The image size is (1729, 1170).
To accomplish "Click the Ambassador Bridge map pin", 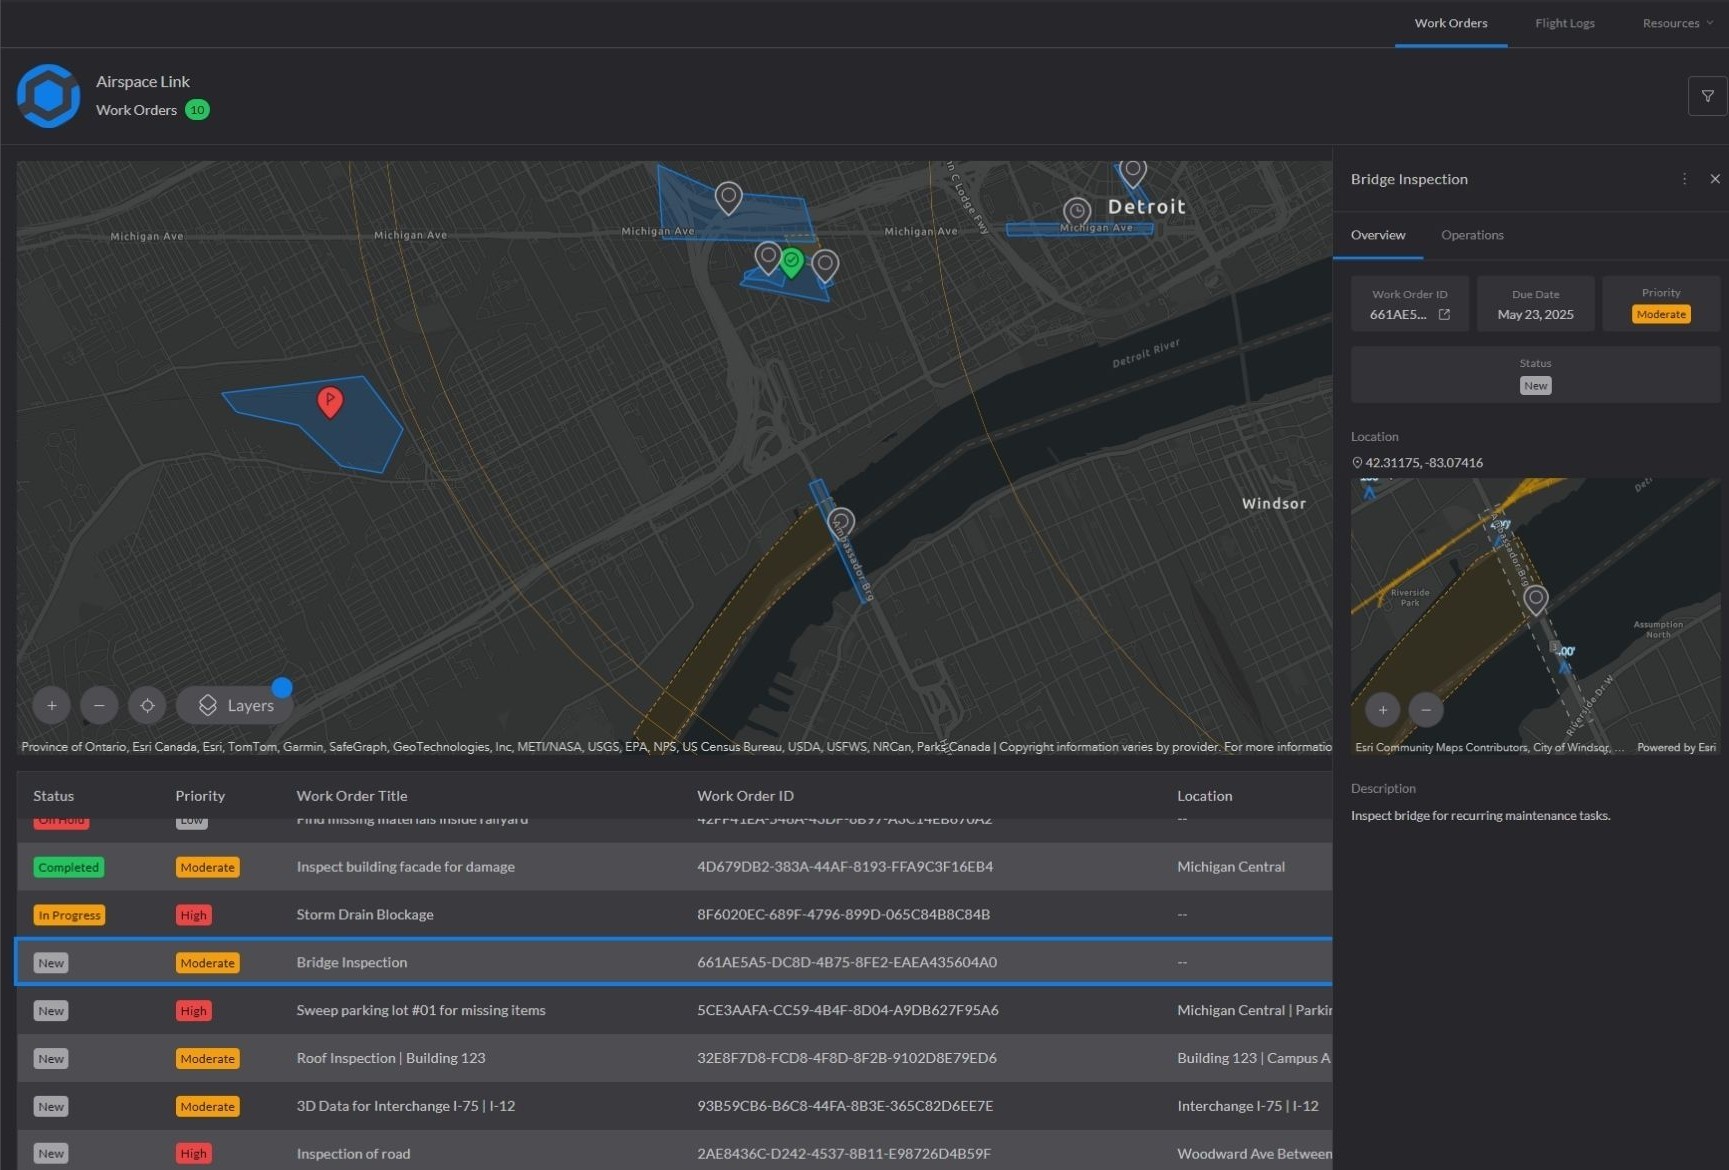I will [x=841, y=521].
